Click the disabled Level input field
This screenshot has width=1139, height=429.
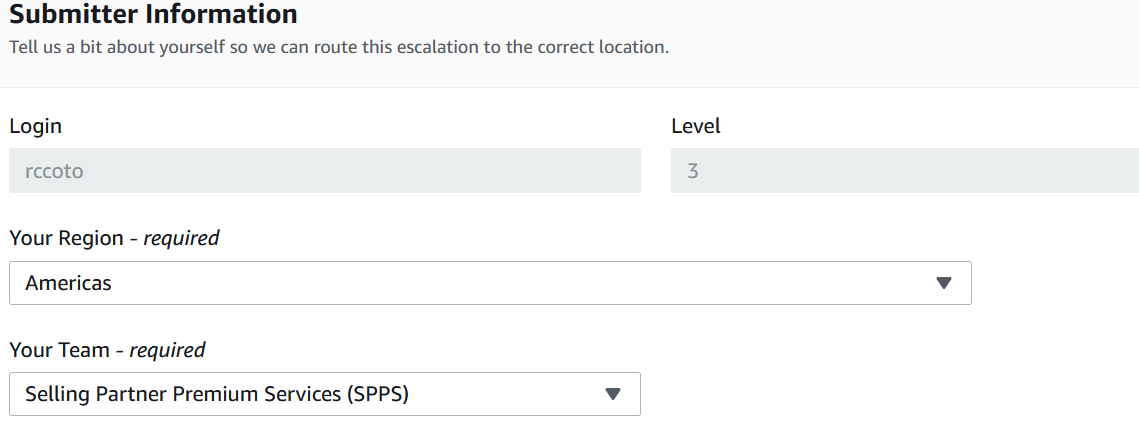[x=904, y=171]
